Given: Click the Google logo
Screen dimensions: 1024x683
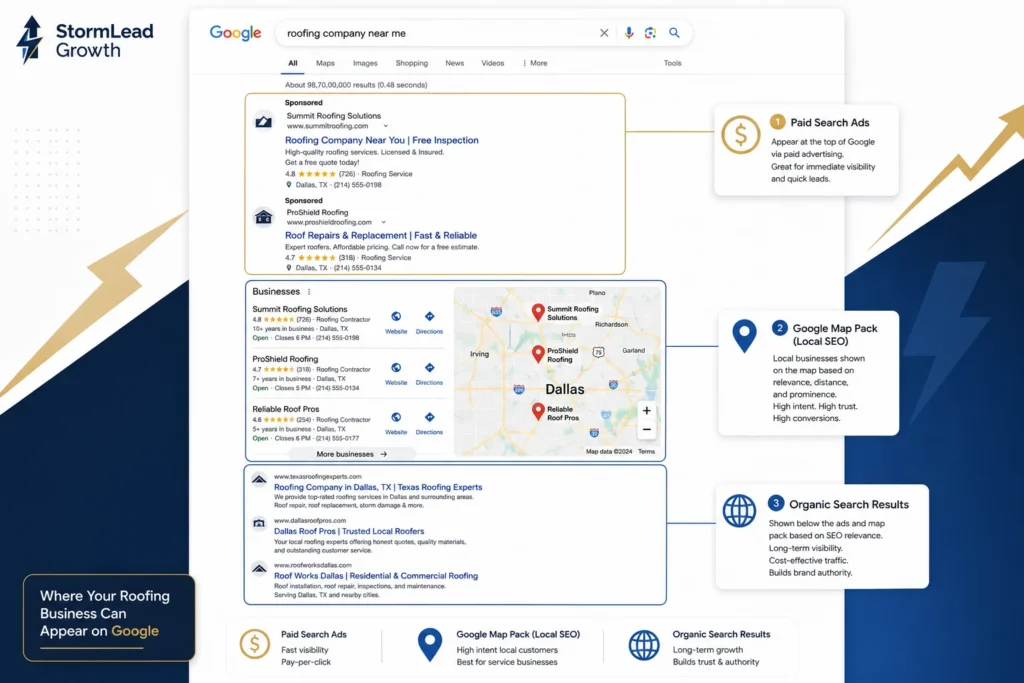Looking at the screenshot, I should click(x=235, y=33).
